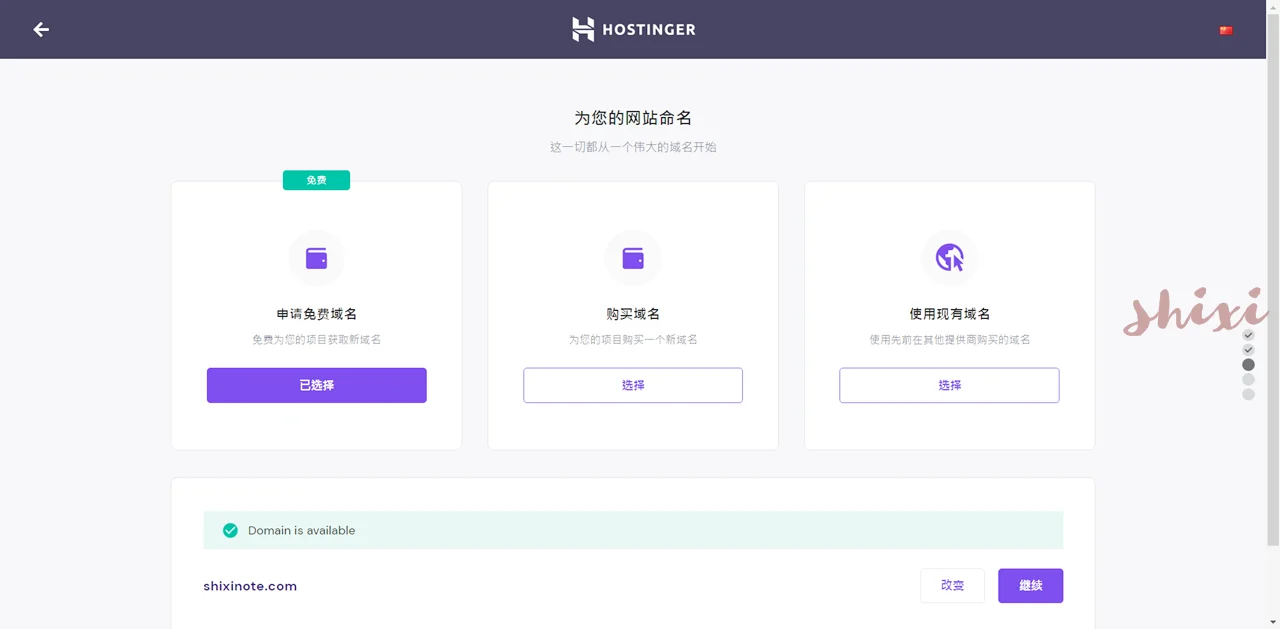Click the wallet icon above 申请免费域名
This screenshot has height=629, width=1280.
(x=317, y=258)
